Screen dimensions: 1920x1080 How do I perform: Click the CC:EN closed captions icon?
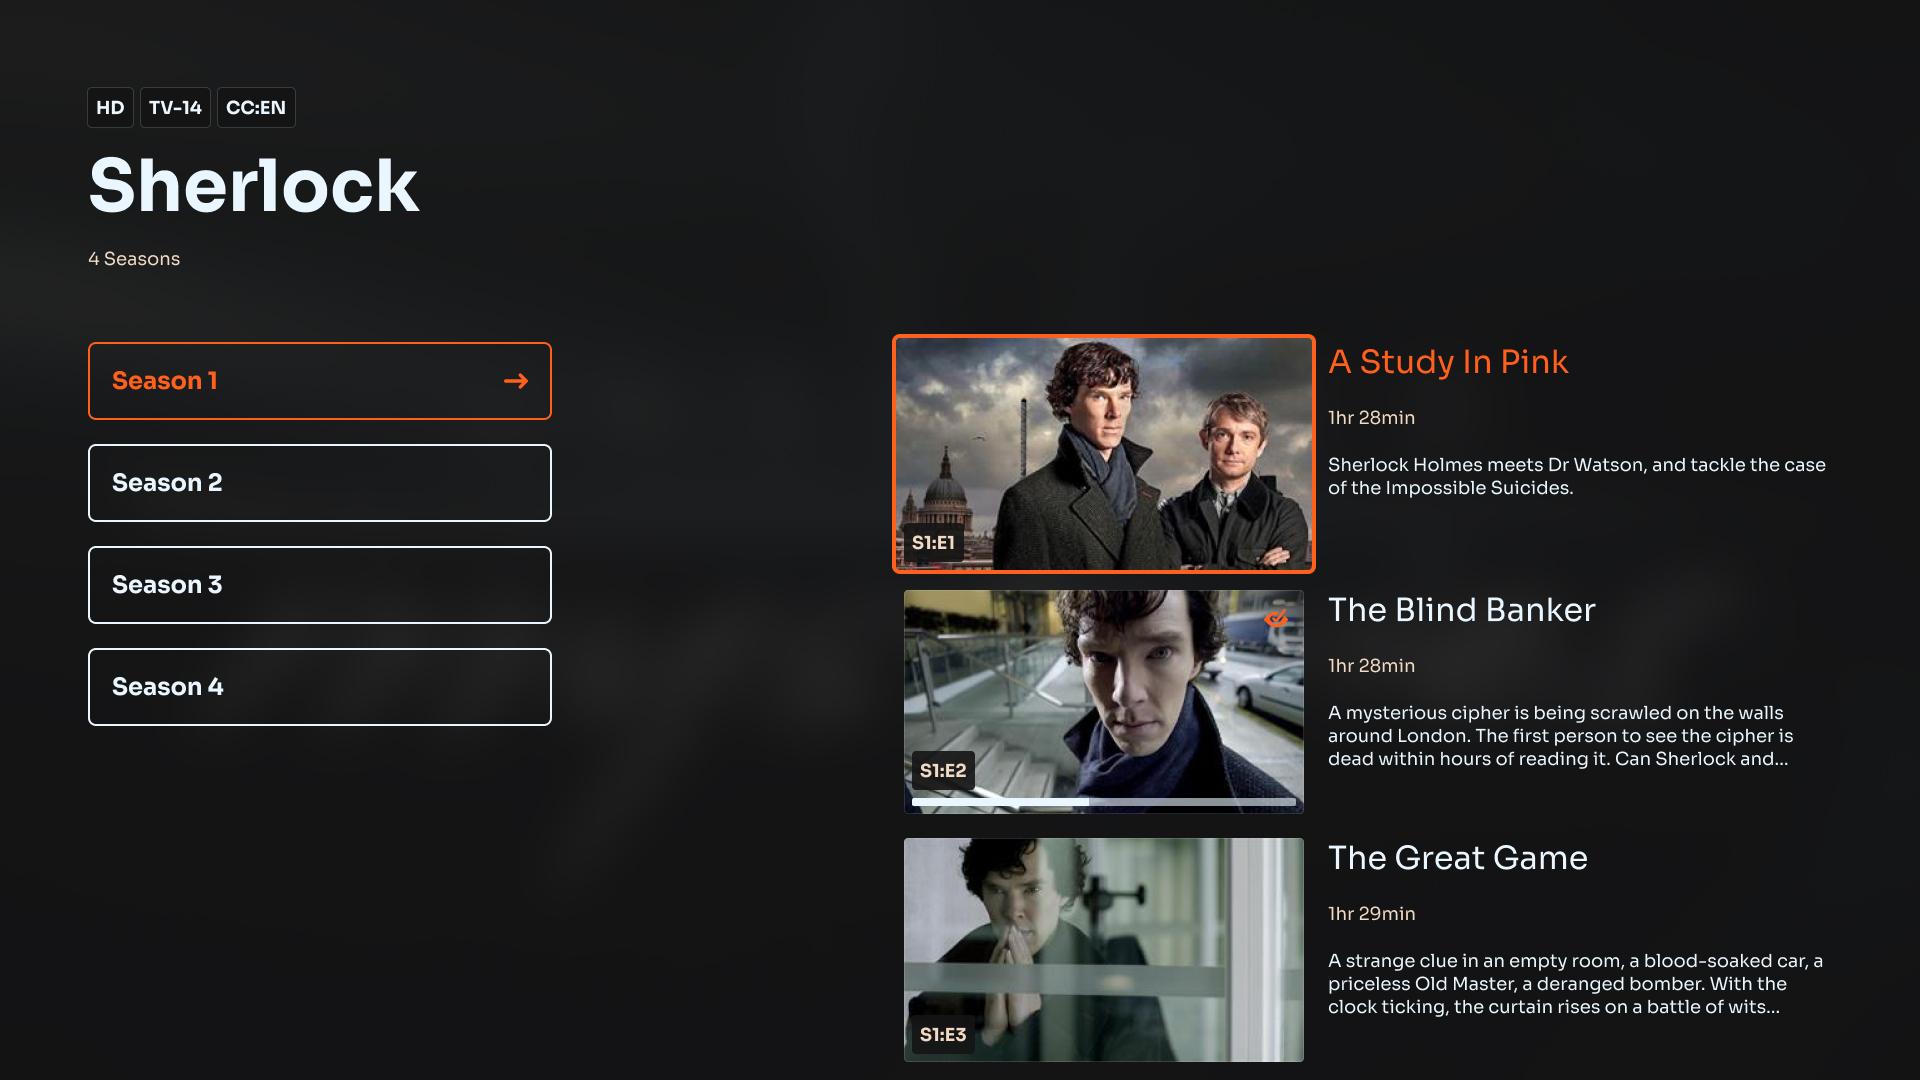click(255, 107)
